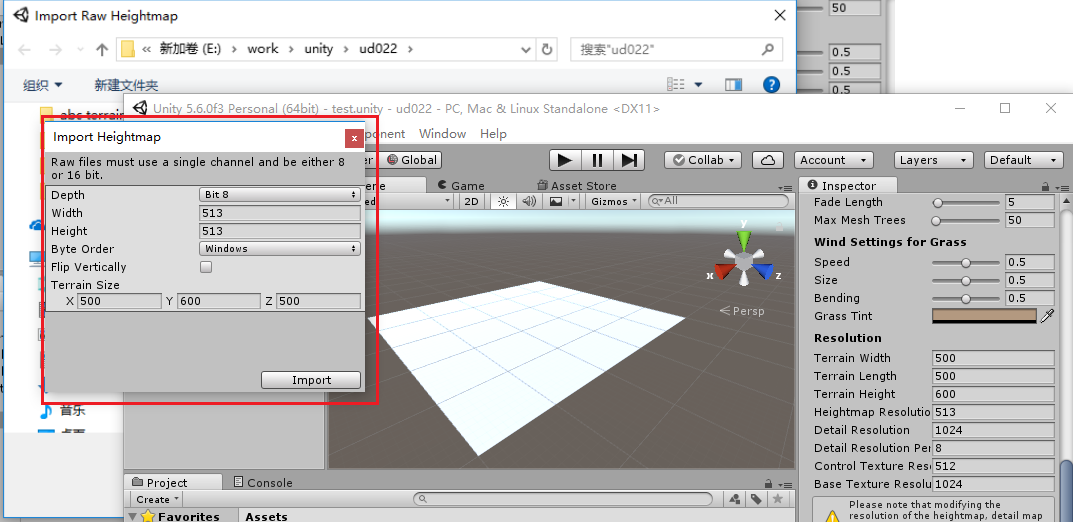Click the Explorer up-arrow navigation icon
This screenshot has height=522, width=1073.
(x=102, y=49)
